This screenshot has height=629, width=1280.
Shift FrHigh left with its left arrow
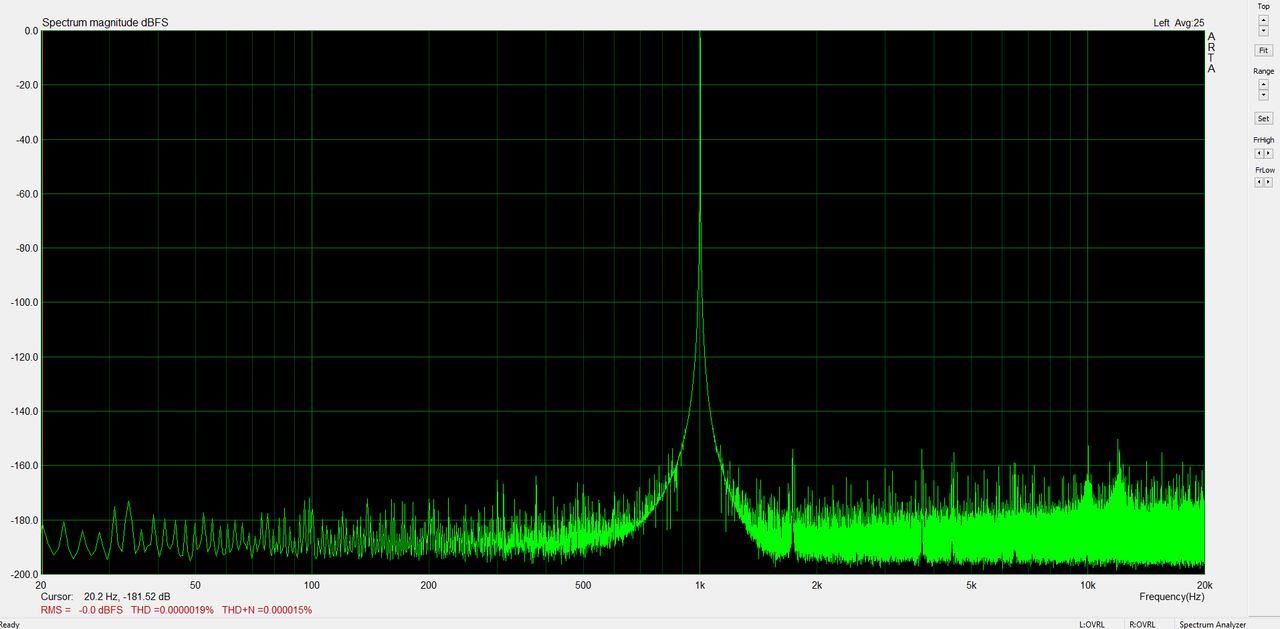[1259, 153]
